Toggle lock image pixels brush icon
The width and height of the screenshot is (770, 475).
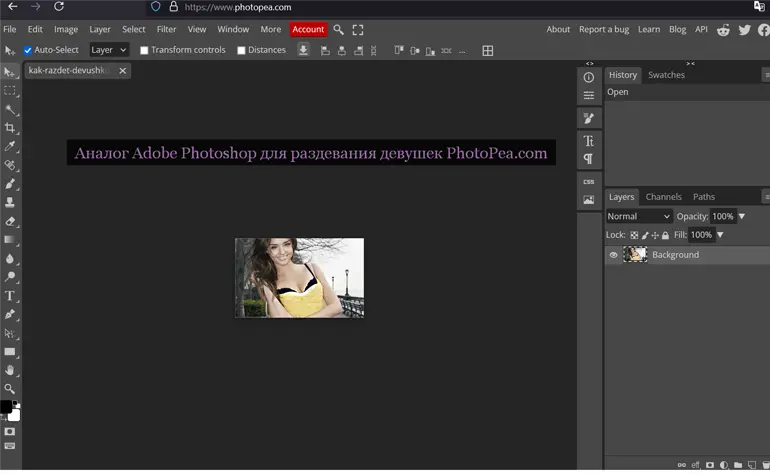point(645,235)
